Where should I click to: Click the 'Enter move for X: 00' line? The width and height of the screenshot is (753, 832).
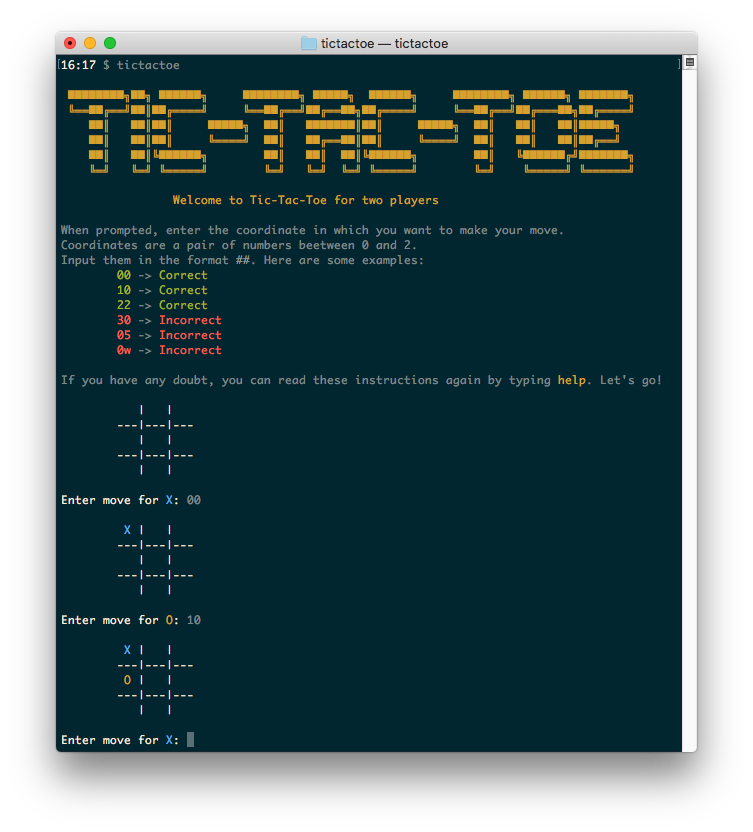[131, 500]
